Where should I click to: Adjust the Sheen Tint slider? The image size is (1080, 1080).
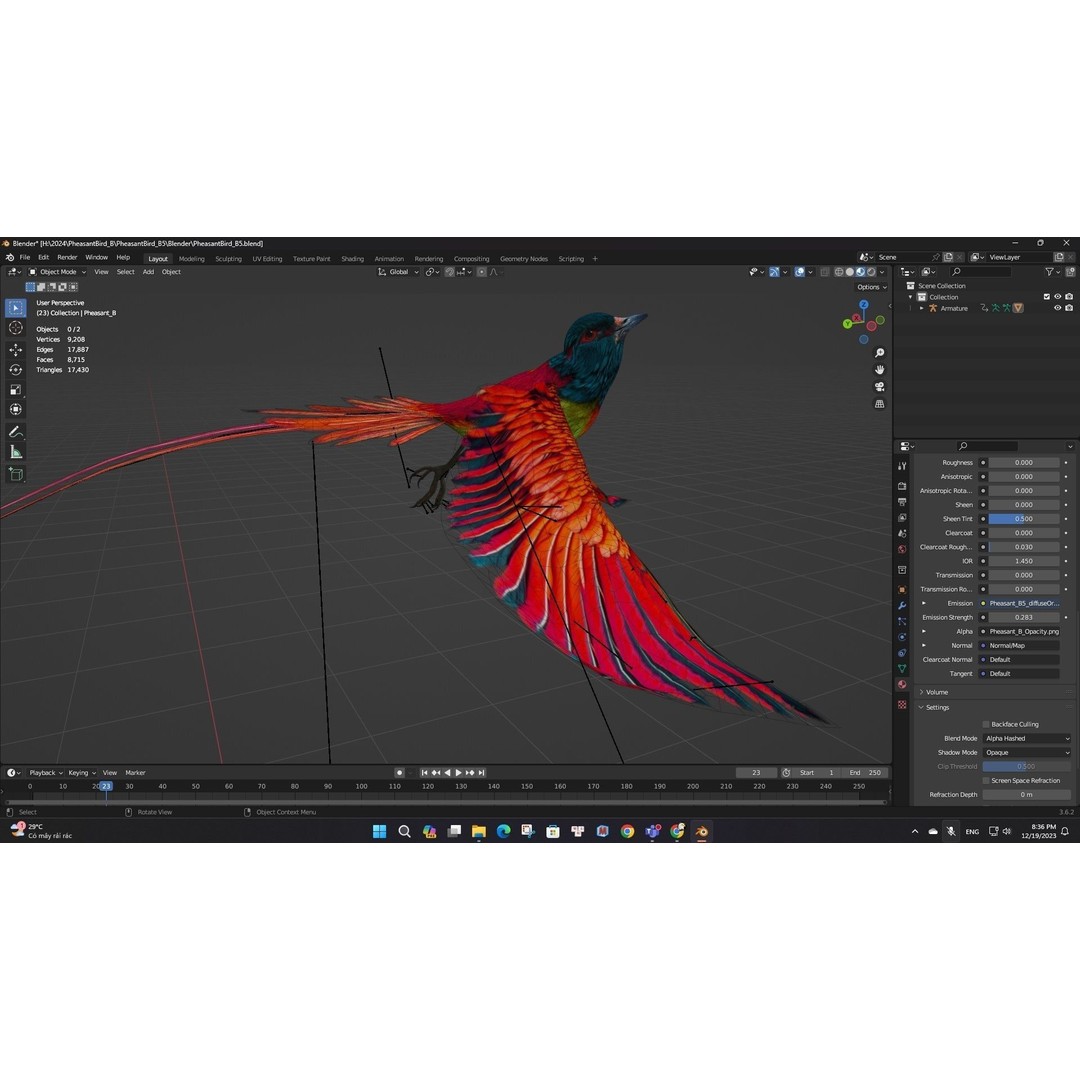tap(1024, 519)
